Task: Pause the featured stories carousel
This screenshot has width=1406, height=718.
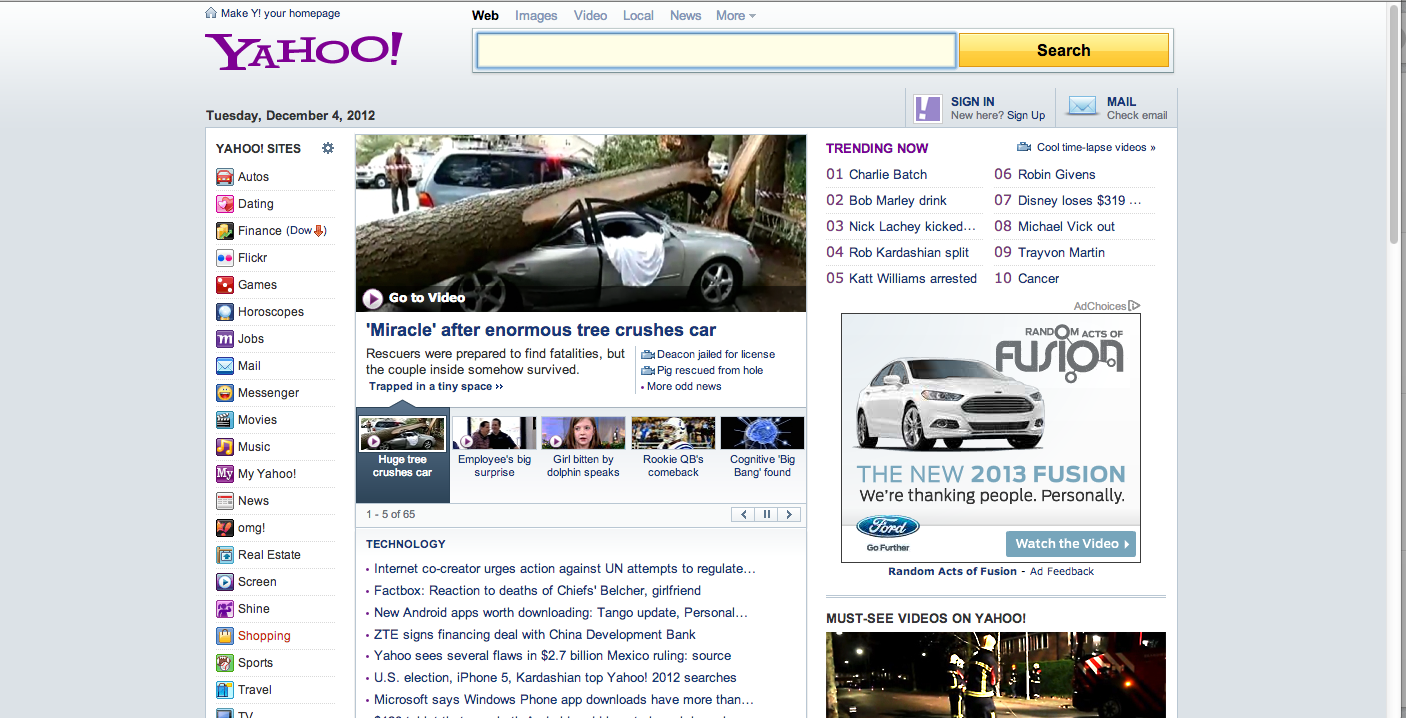Action: click(766, 513)
